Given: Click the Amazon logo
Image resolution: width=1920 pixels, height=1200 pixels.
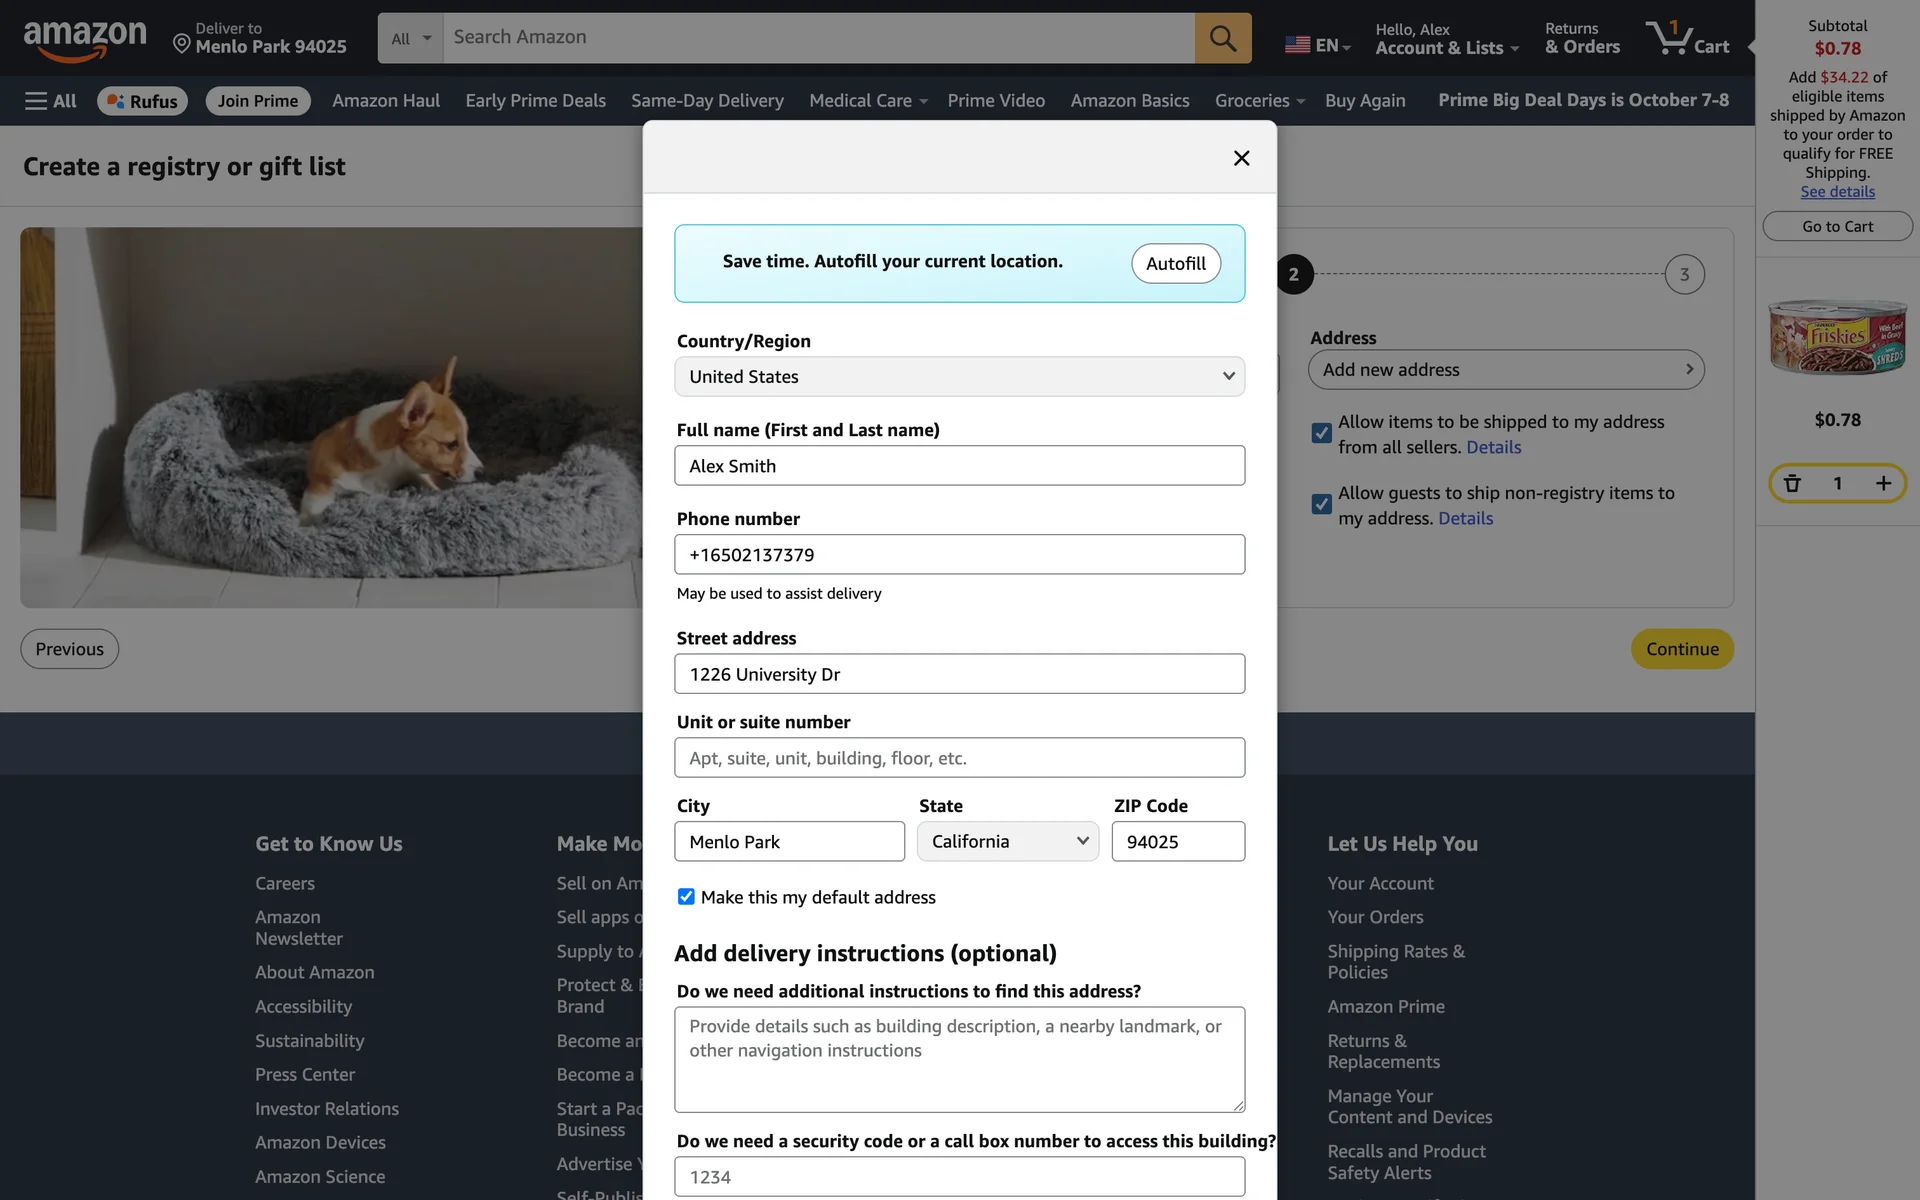Looking at the screenshot, I should point(84,40).
